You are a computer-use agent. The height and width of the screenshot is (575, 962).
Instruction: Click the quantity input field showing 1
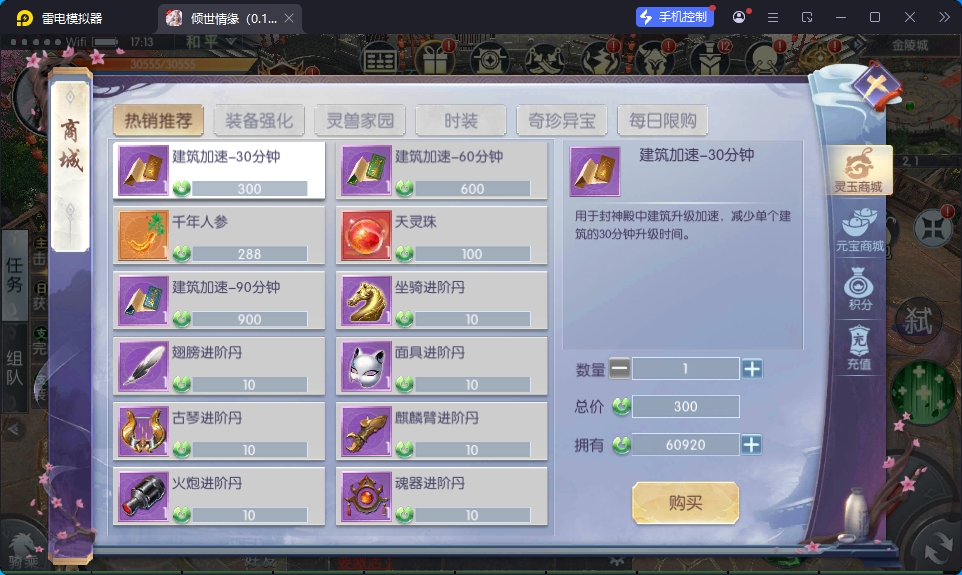(x=685, y=369)
